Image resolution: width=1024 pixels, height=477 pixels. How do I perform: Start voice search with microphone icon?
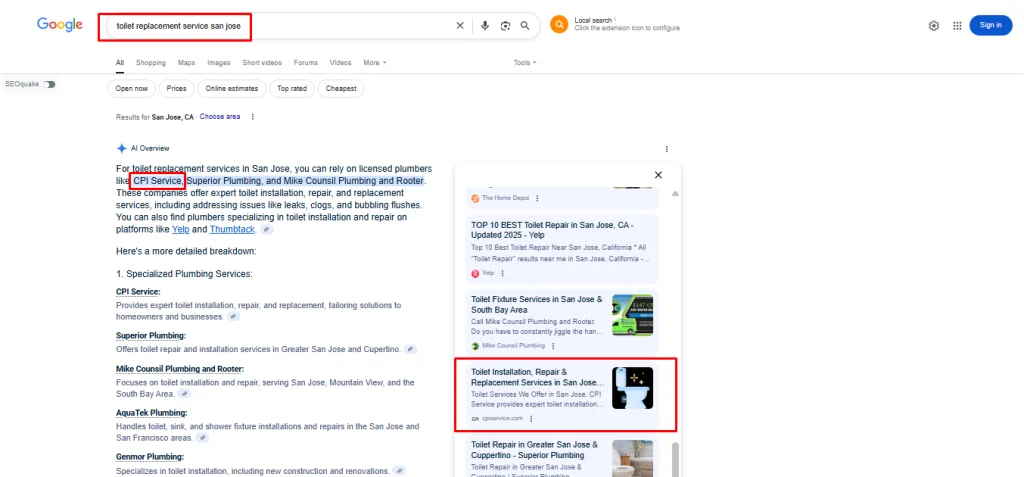[x=485, y=26]
